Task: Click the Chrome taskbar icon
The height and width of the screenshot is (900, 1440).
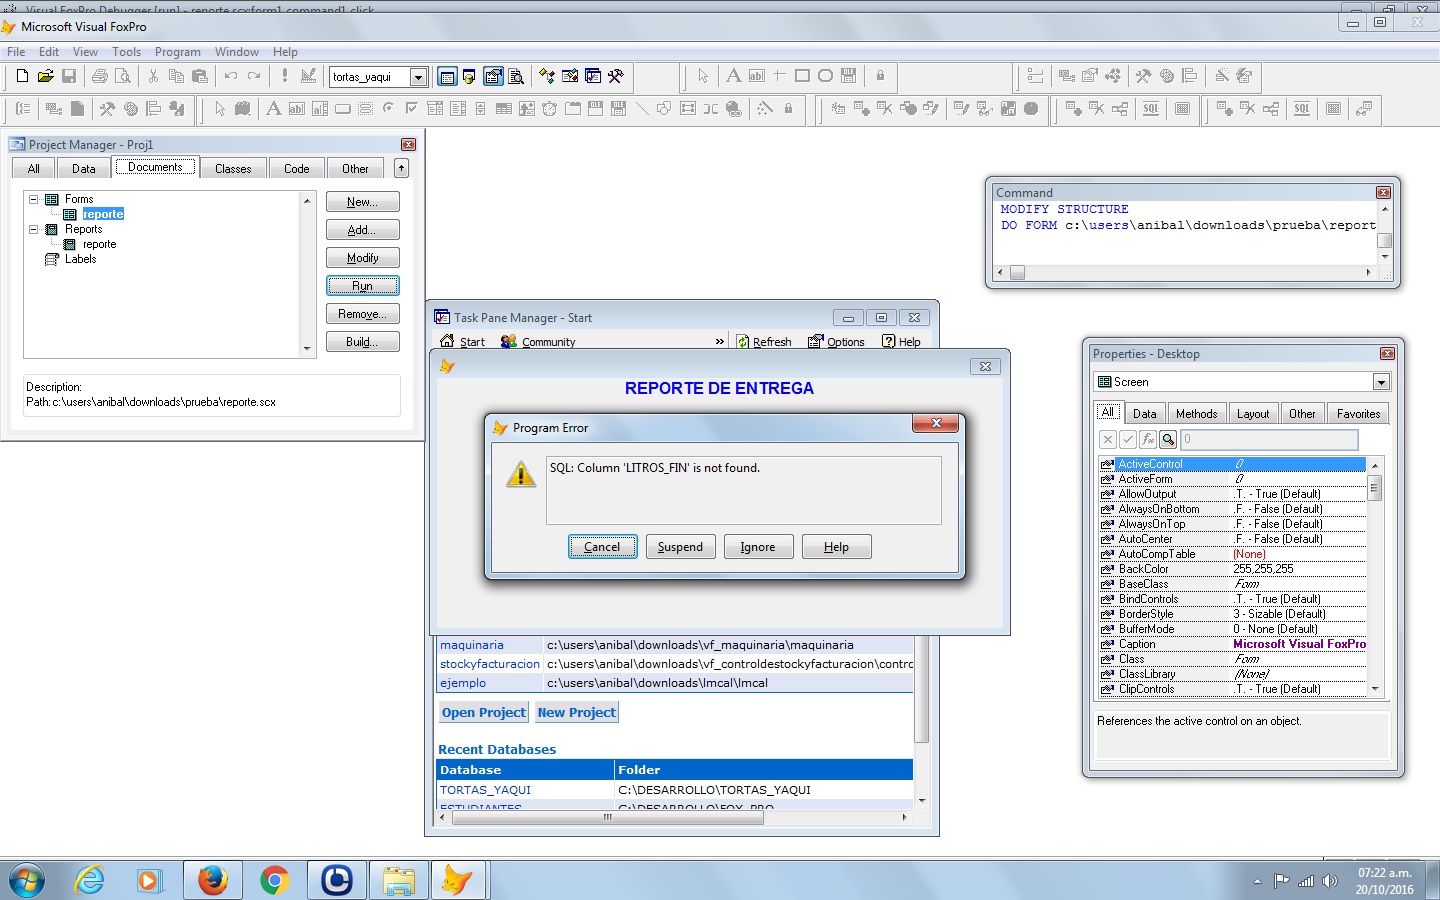Action: tap(274, 880)
